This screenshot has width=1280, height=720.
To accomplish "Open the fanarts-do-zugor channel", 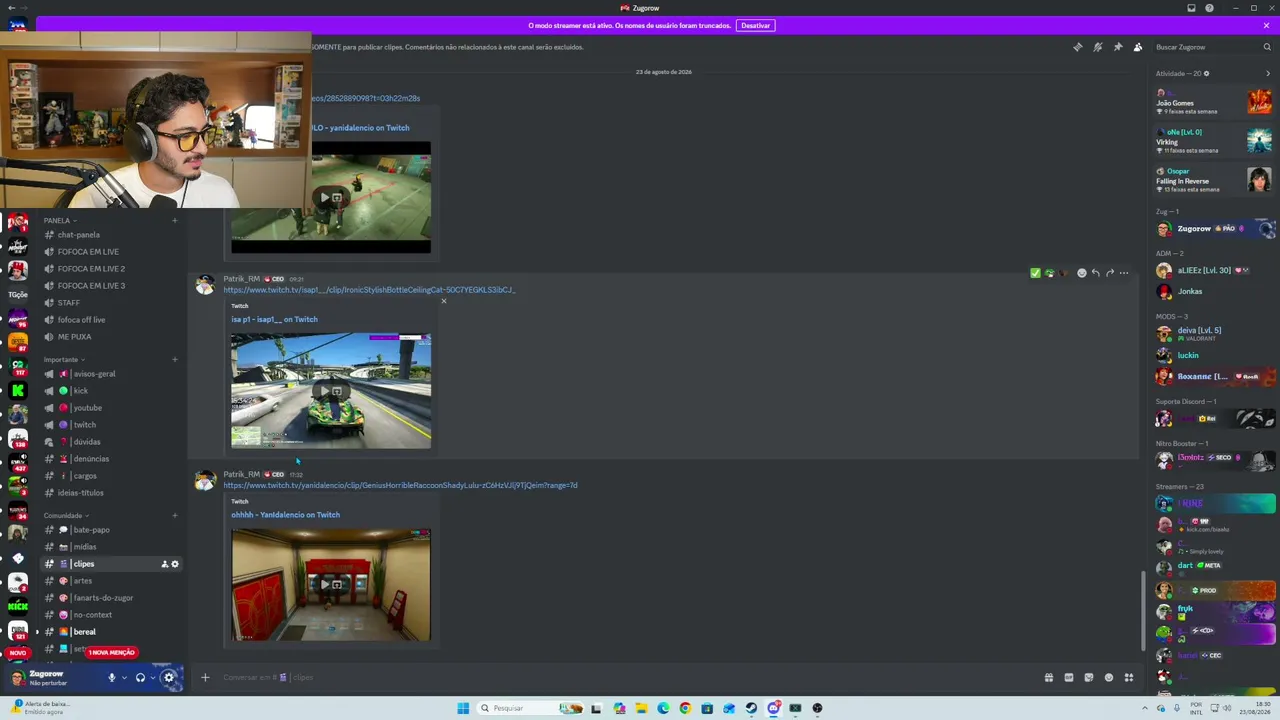I will pyautogui.click(x=111, y=598).
